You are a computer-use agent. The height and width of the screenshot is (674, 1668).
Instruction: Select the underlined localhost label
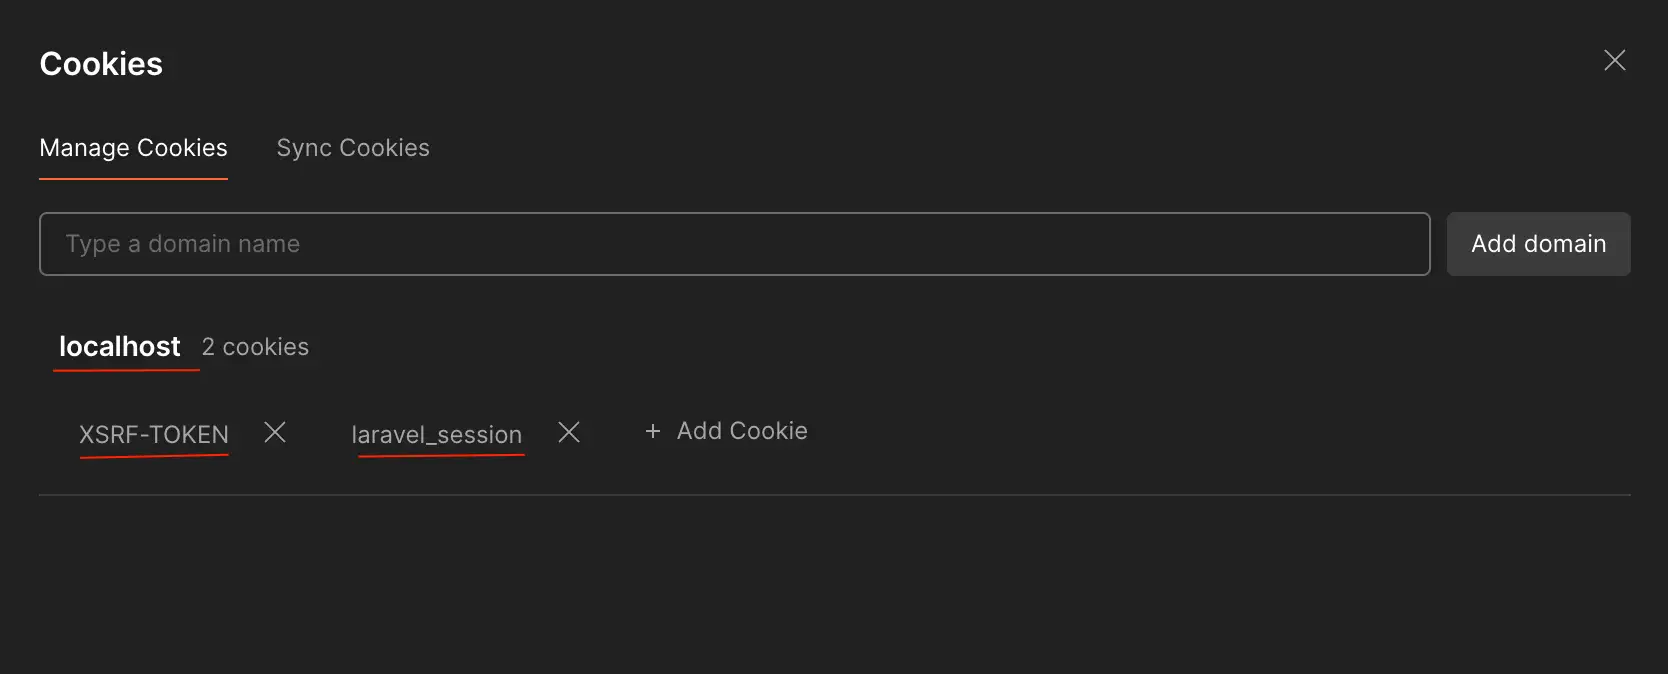(120, 347)
